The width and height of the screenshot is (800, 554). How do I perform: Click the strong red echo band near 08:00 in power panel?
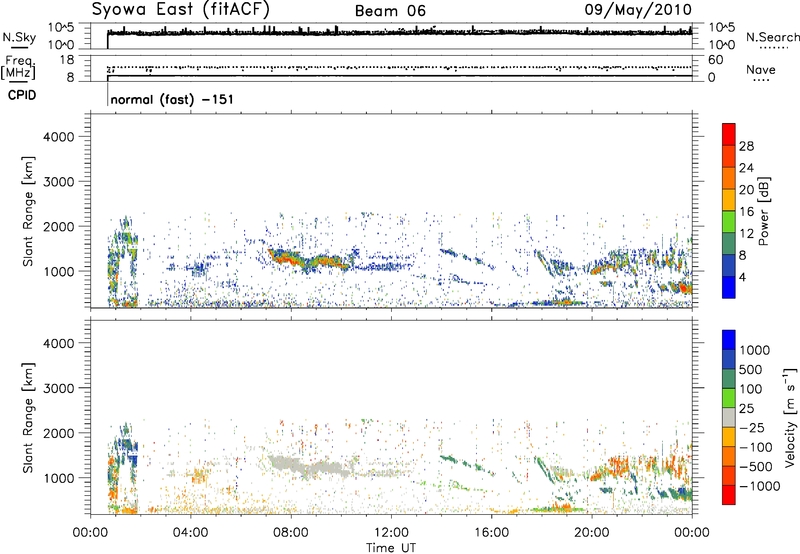click(286, 258)
